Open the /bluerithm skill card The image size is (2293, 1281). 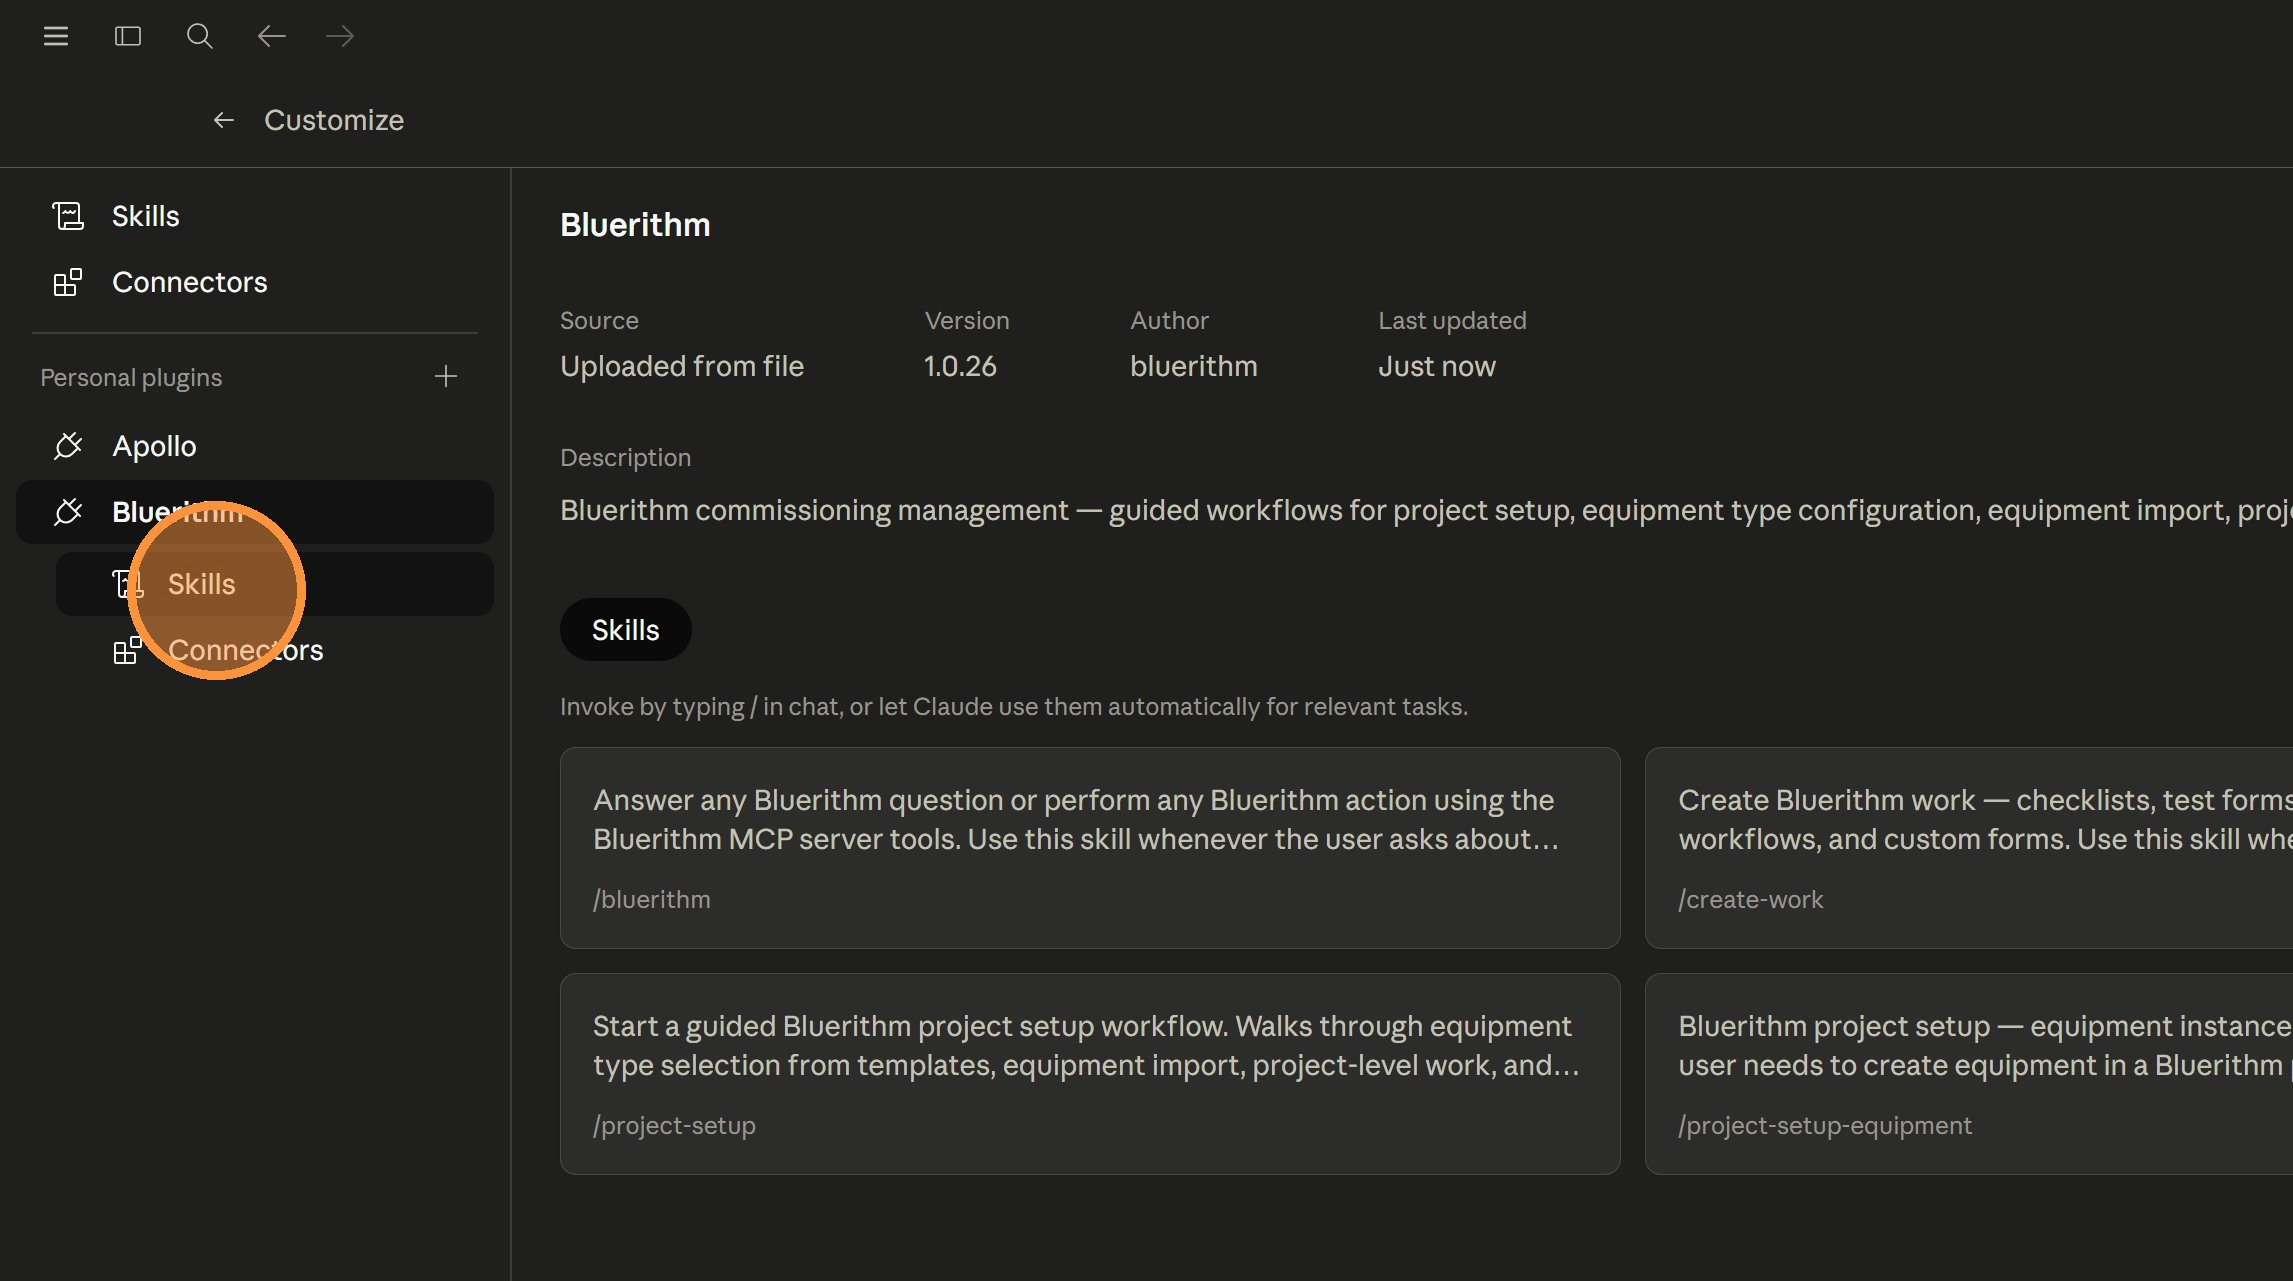tap(1089, 847)
